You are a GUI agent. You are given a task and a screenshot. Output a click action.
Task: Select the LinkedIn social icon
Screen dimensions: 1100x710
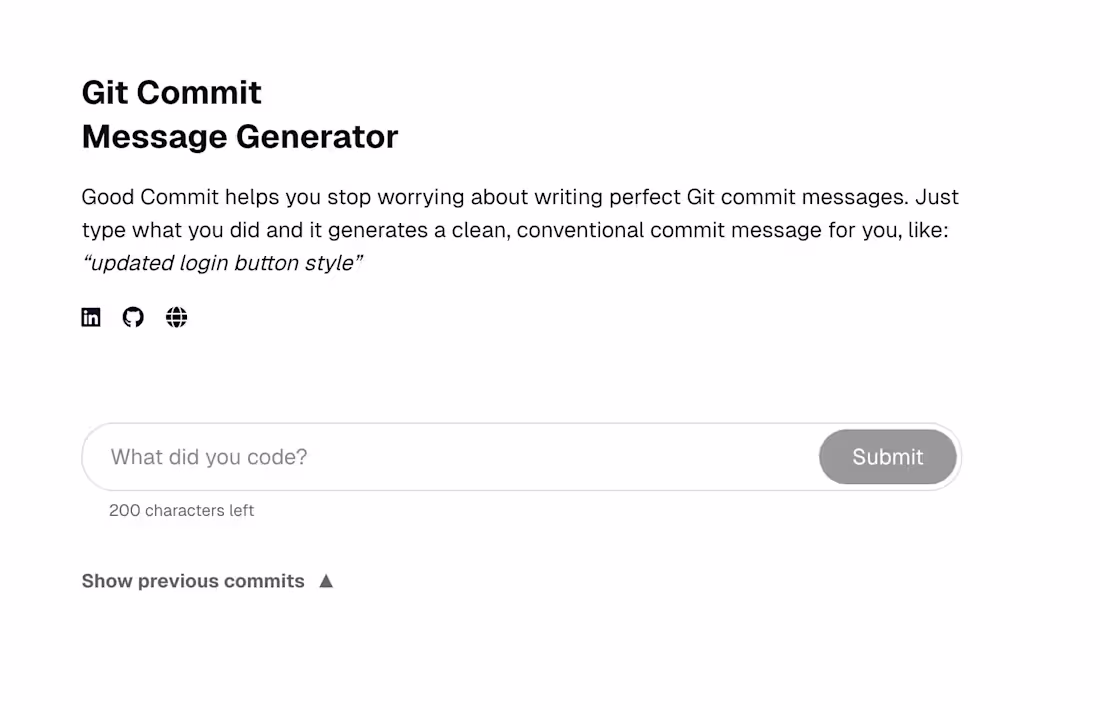[x=90, y=317]
